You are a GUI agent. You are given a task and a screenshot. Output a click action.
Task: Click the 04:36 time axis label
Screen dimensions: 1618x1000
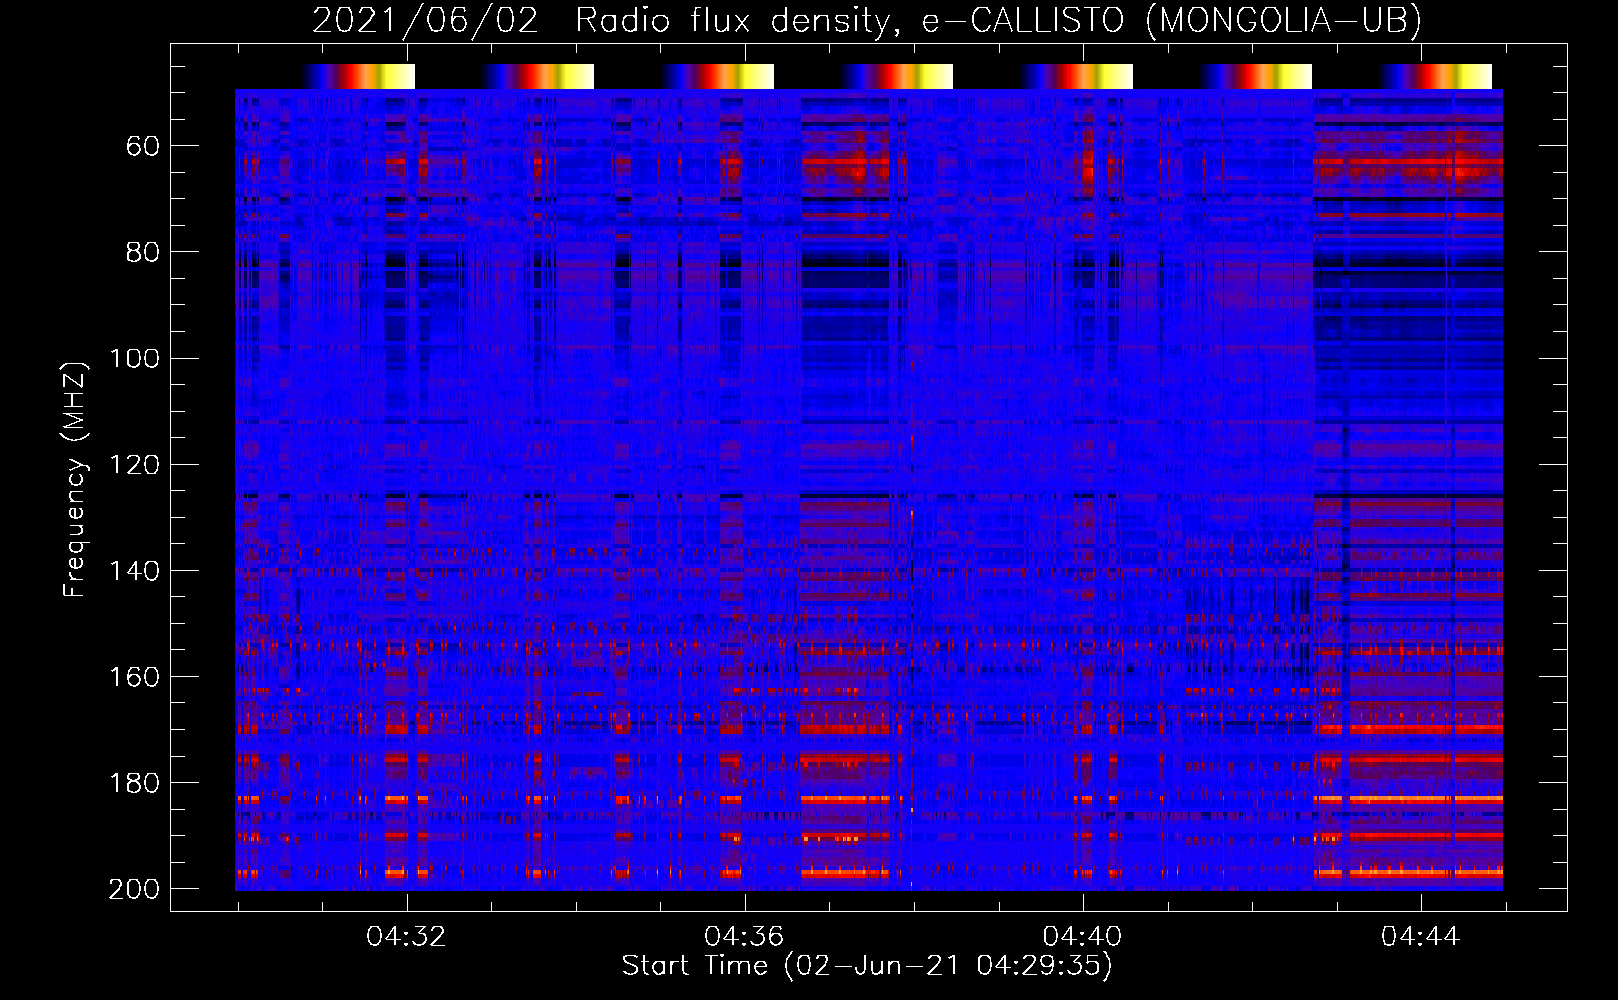coord(744,937)
